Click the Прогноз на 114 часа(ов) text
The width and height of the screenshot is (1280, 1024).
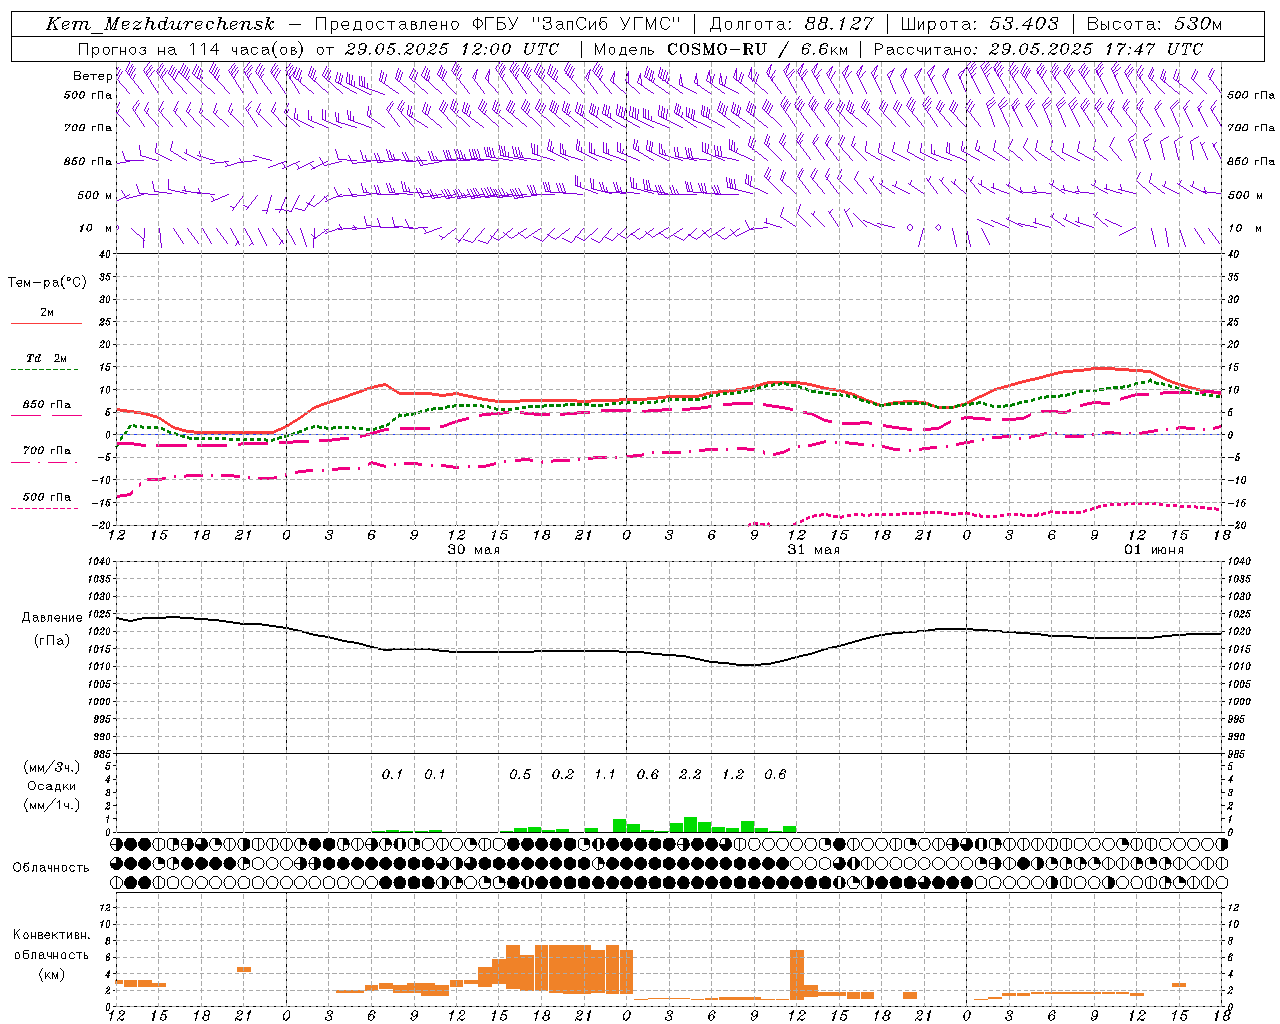tap(192, 49)
